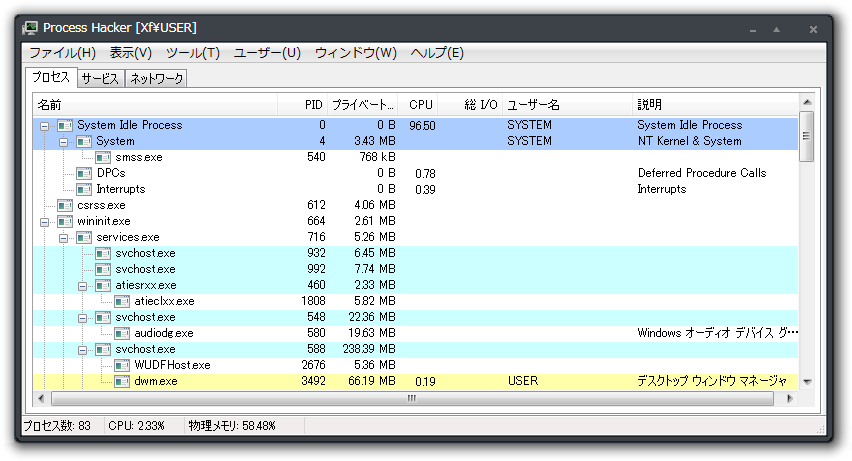Select the WUDFHost.exe process name
Viewport: 852px width, 461px height.
coord(172,365)
